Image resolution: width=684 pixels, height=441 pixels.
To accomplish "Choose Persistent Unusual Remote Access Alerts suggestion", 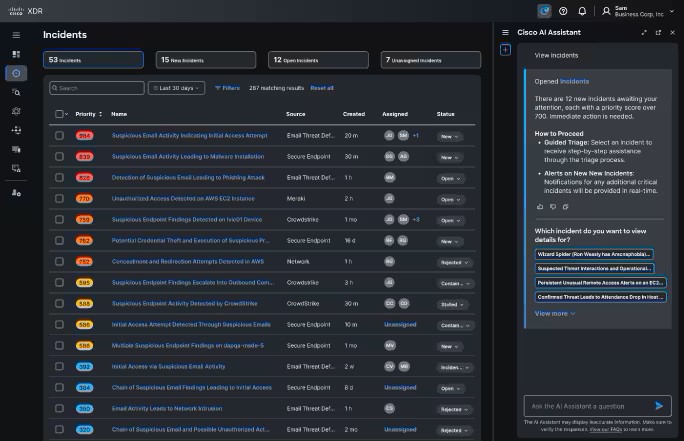I will (x=600, y=283).
